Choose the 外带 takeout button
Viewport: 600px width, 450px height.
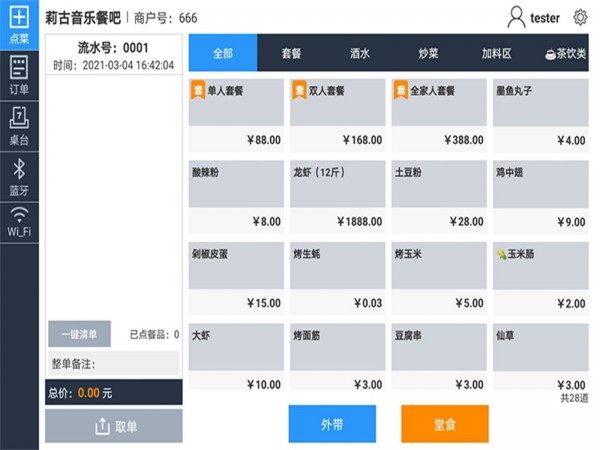[332, 424]
